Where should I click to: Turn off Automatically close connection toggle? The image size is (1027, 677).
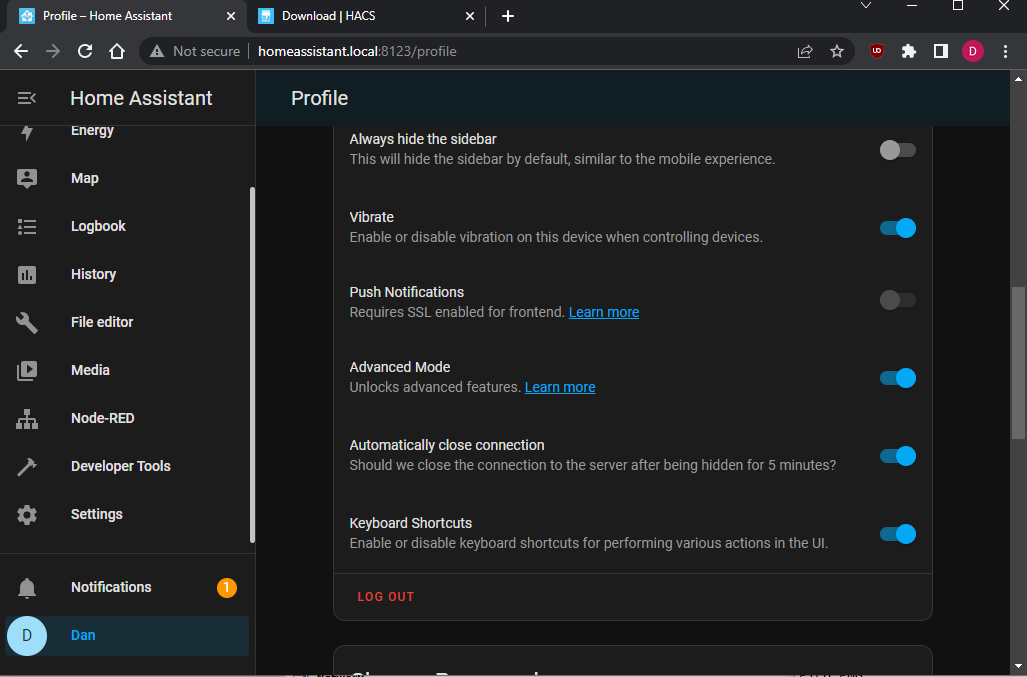[897, 456]
